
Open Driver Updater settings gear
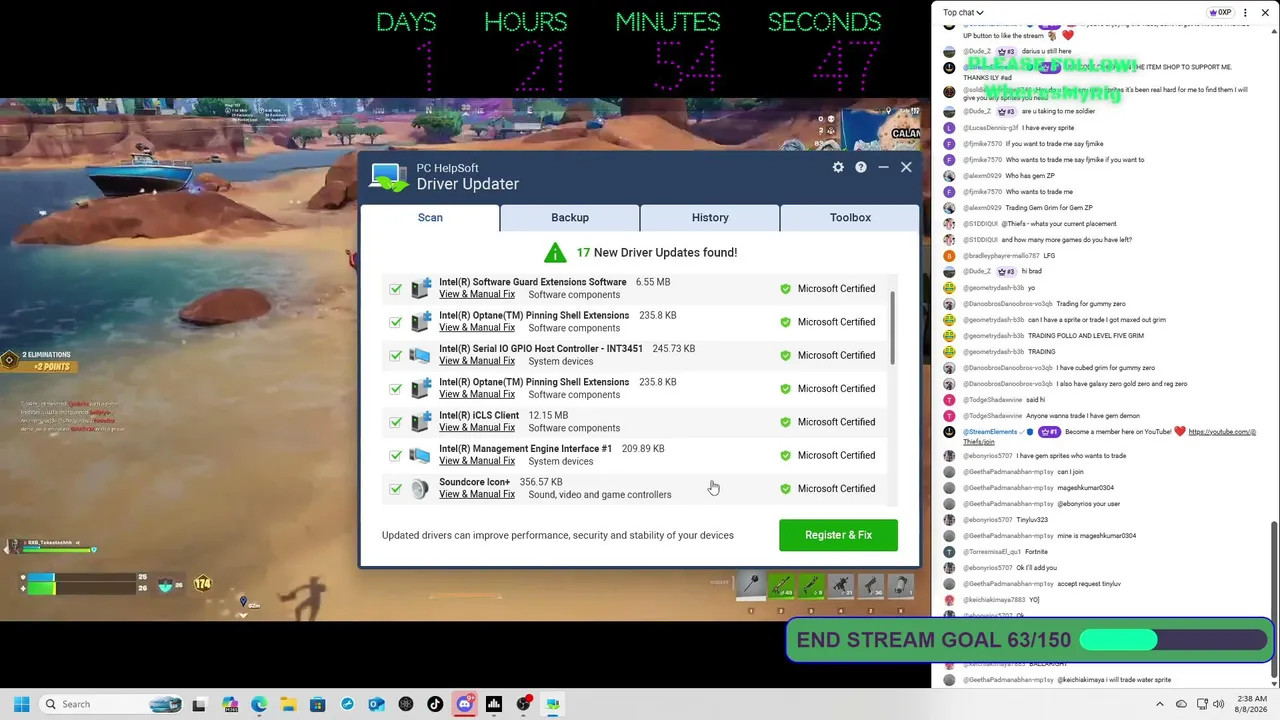point(838,167)
